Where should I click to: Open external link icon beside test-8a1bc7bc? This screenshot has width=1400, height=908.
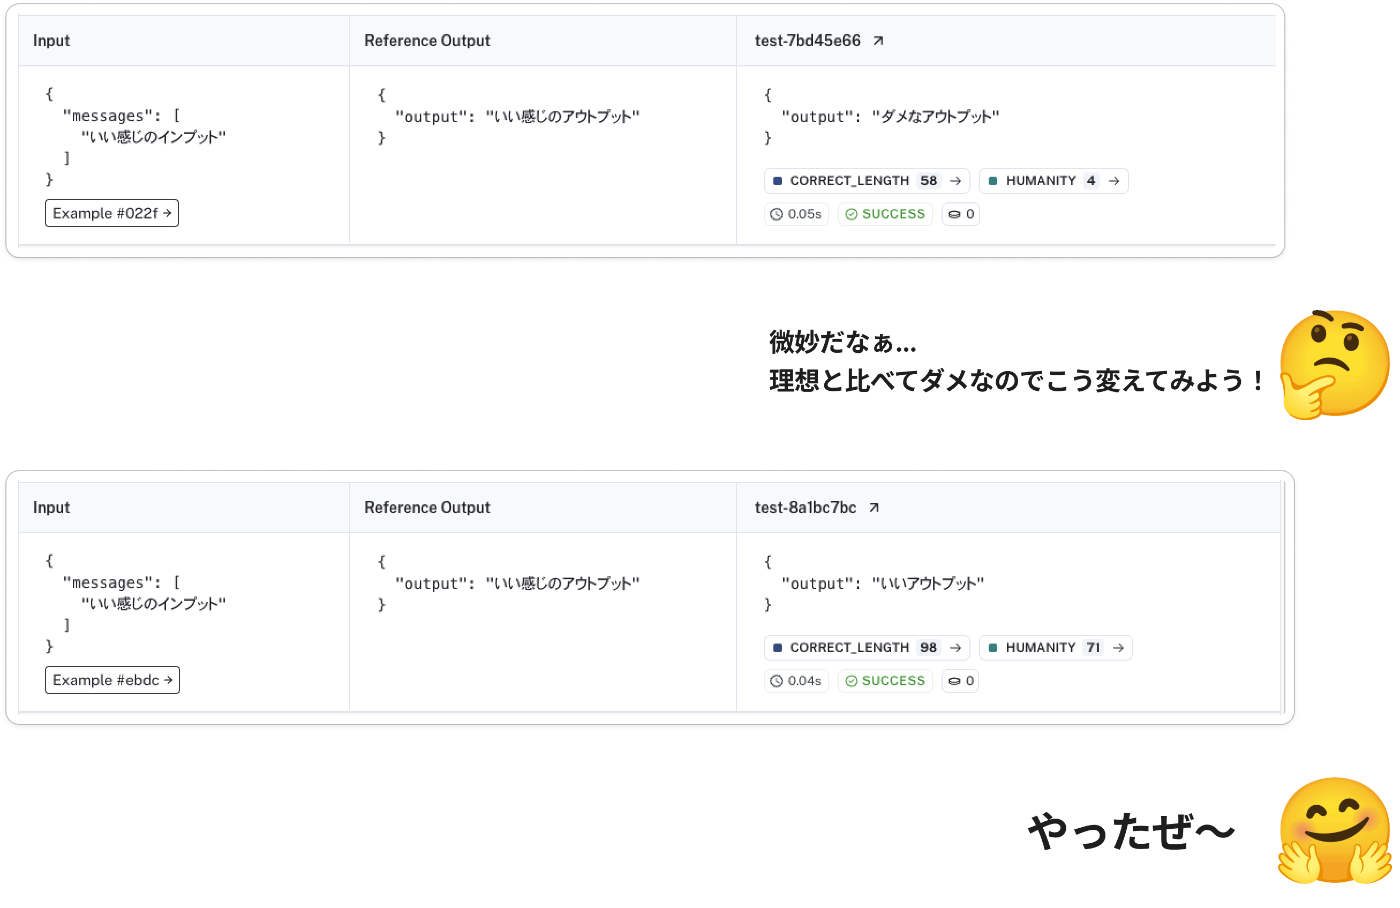[874, 508]
